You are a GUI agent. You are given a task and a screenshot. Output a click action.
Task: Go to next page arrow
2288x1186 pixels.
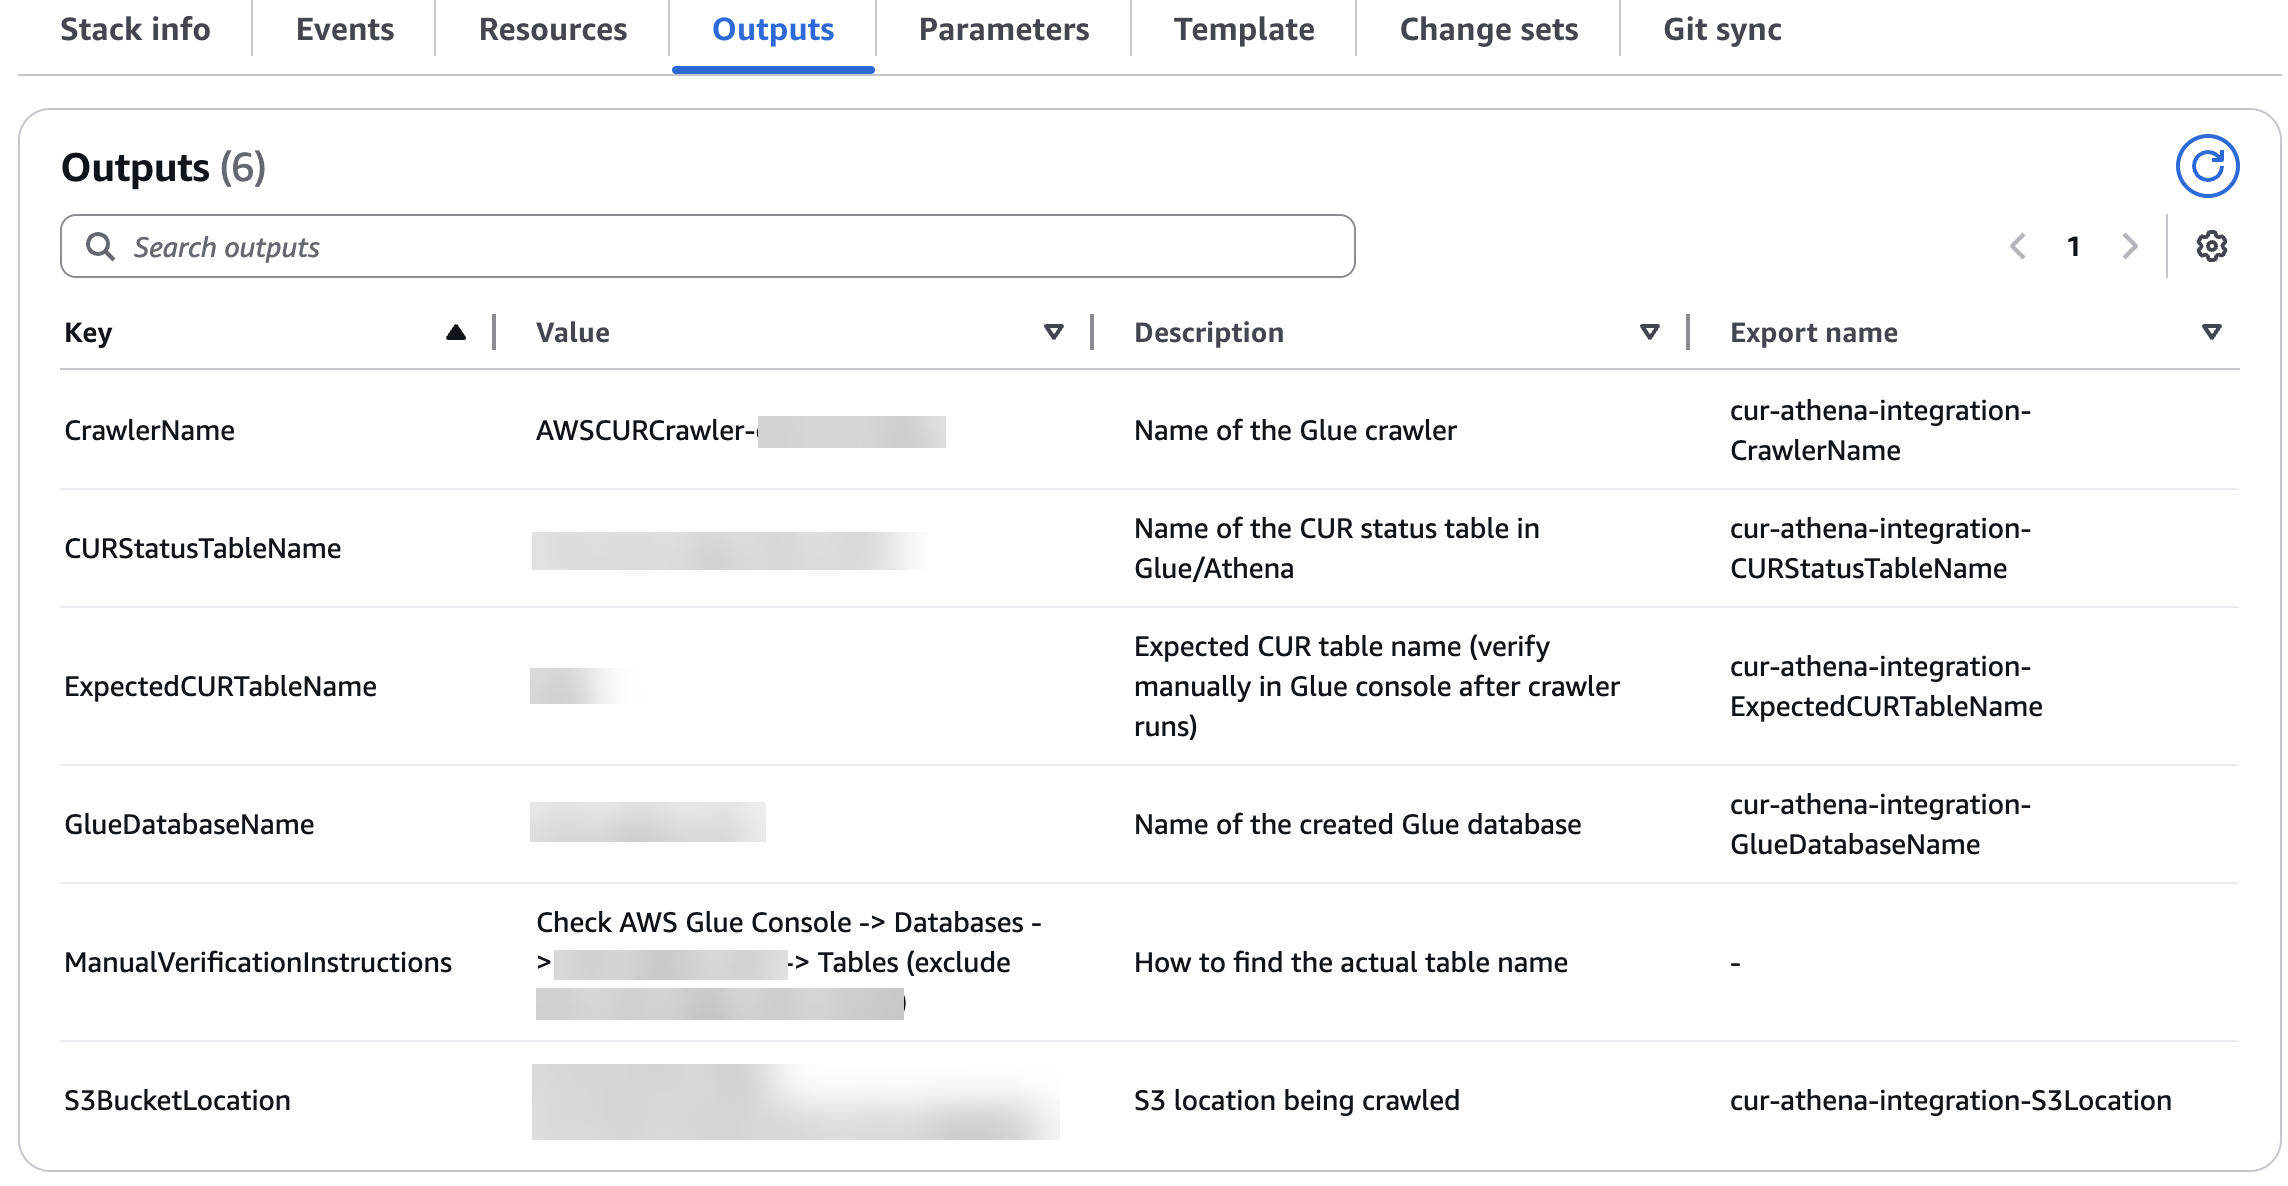point(2129,246)
